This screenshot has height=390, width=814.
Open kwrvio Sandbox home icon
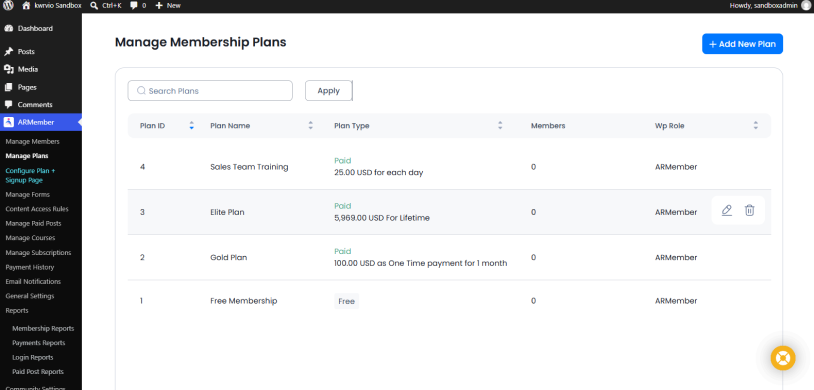[x=26, y=6]
